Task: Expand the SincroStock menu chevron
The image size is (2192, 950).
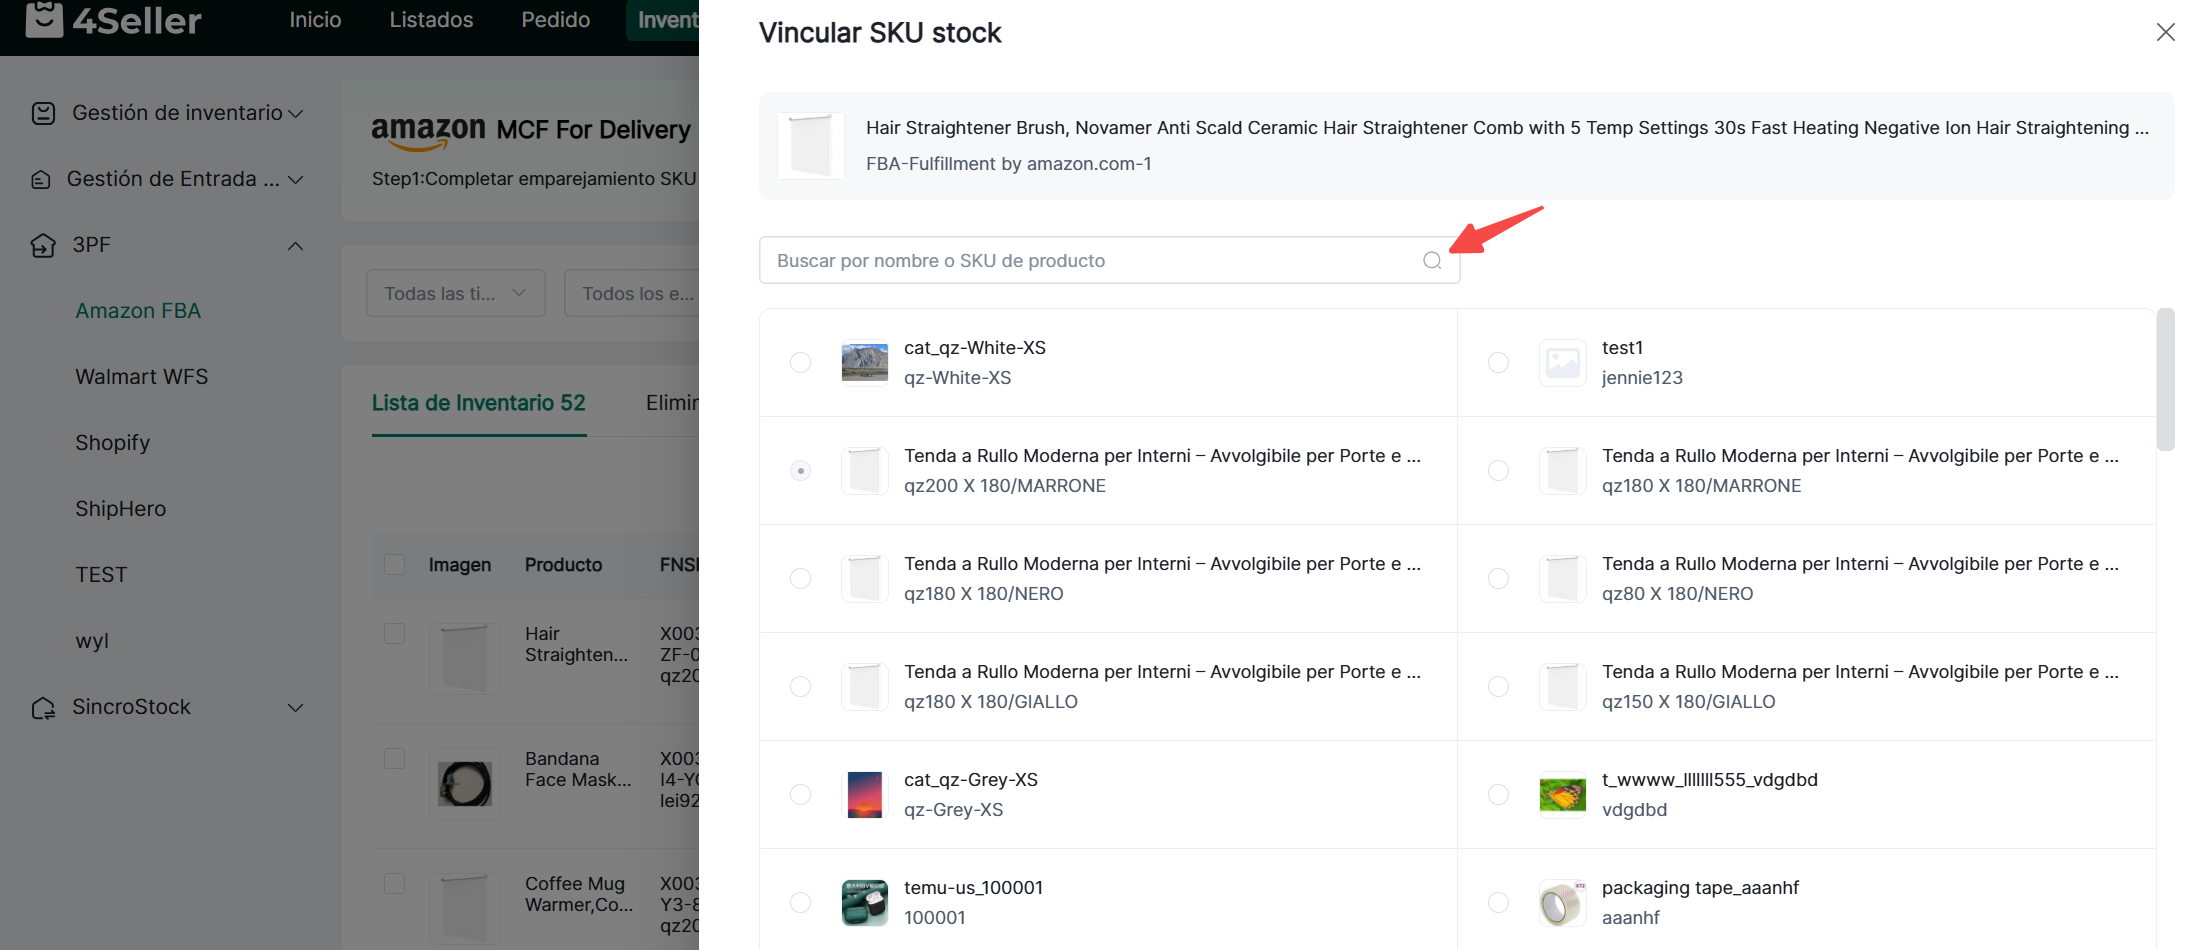Action: (x=295, y=708)
